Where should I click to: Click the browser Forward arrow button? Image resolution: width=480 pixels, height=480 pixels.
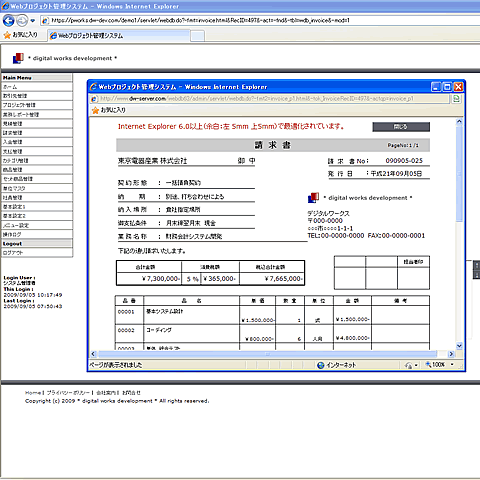[x=22, y=21]
